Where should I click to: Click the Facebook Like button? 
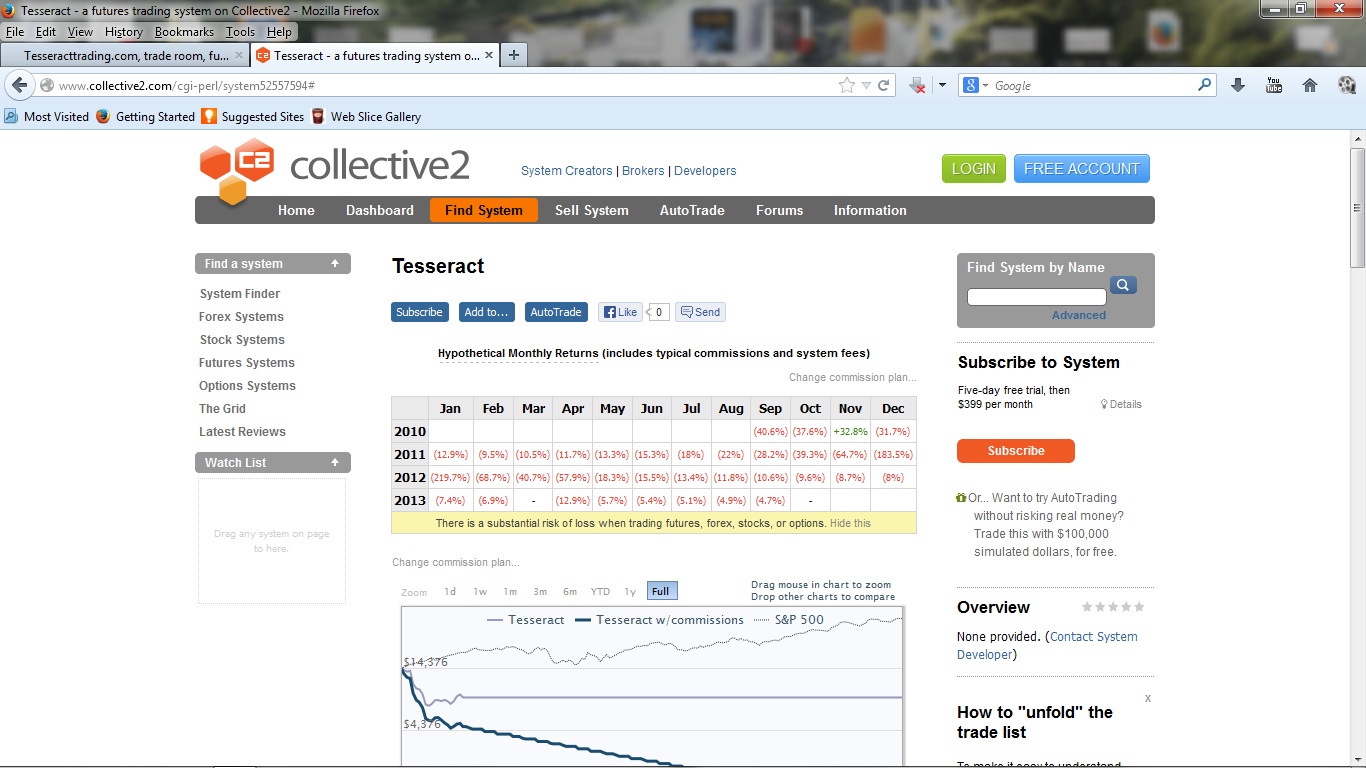coord(620,312)
